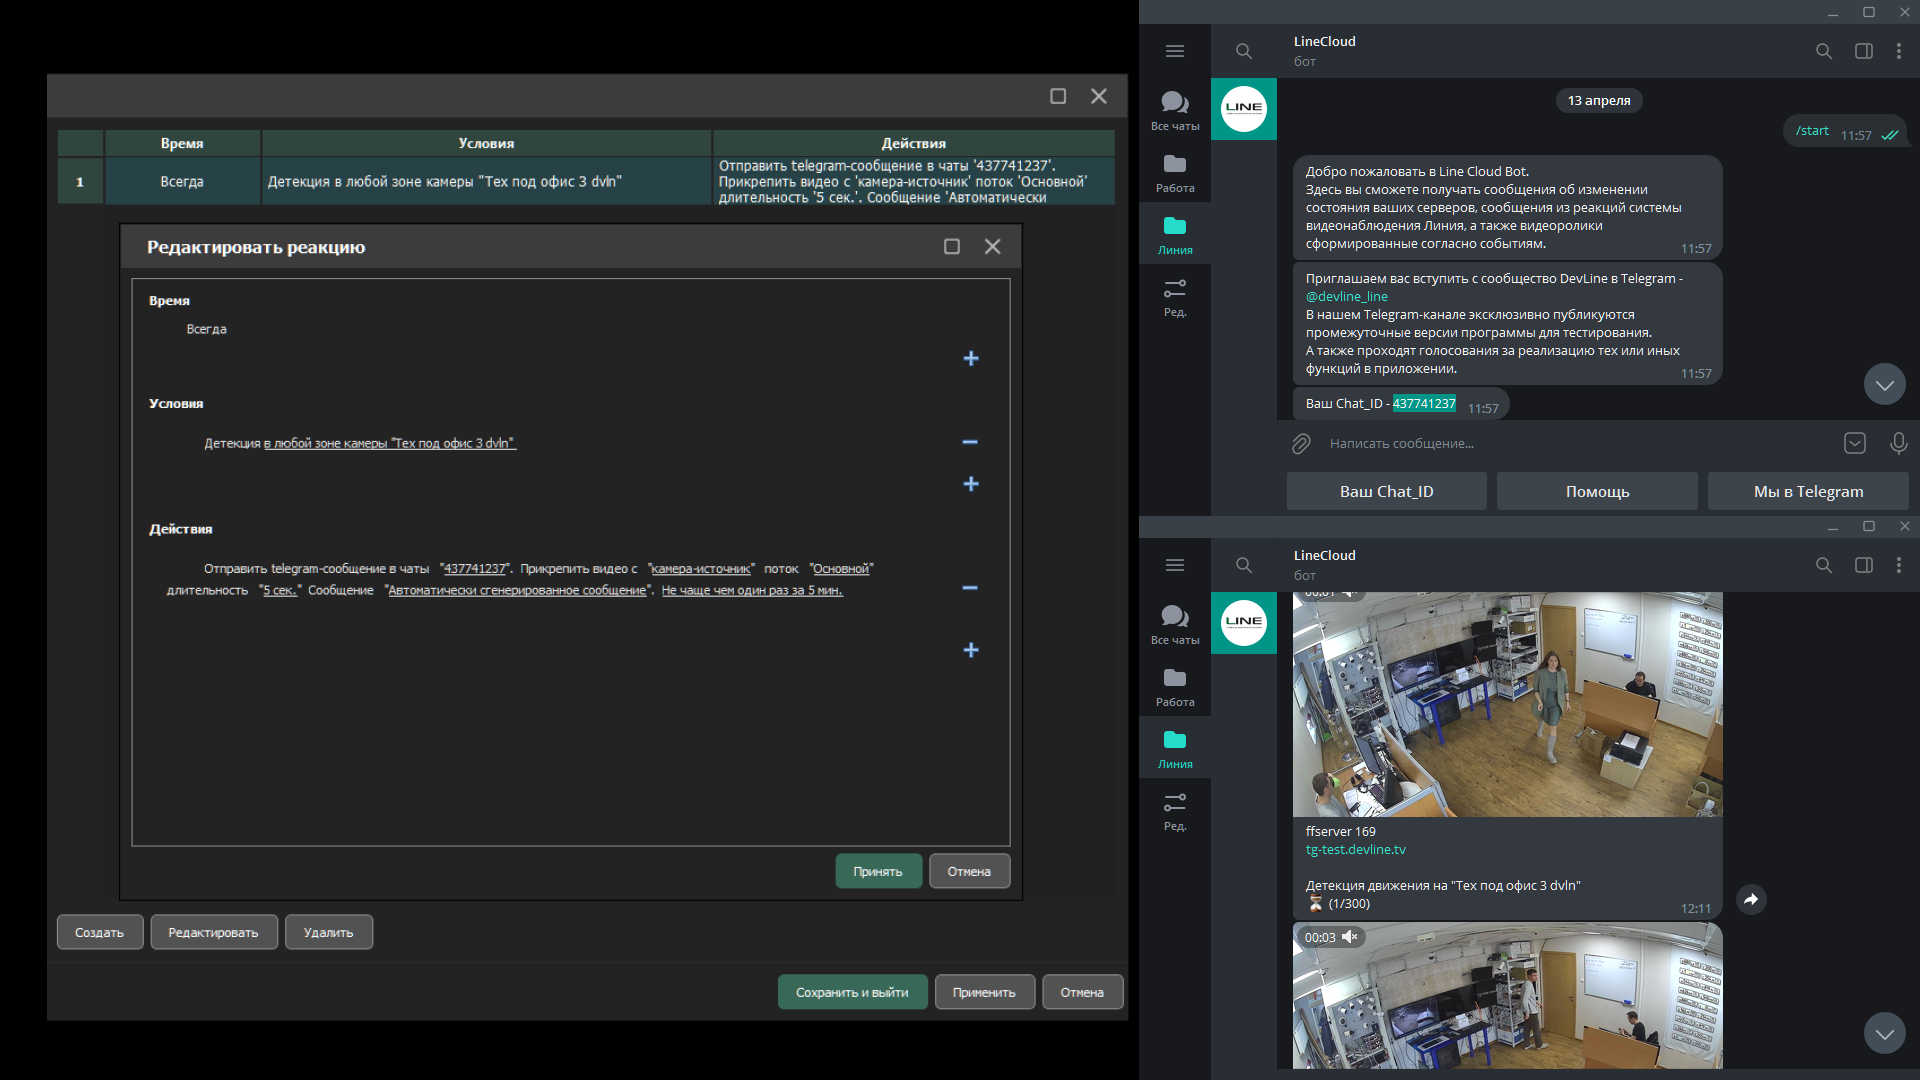Screen dimensions: 1920x1080
Task: Forward the ffserver 169 video message
Action: [x=1751, y=900]
